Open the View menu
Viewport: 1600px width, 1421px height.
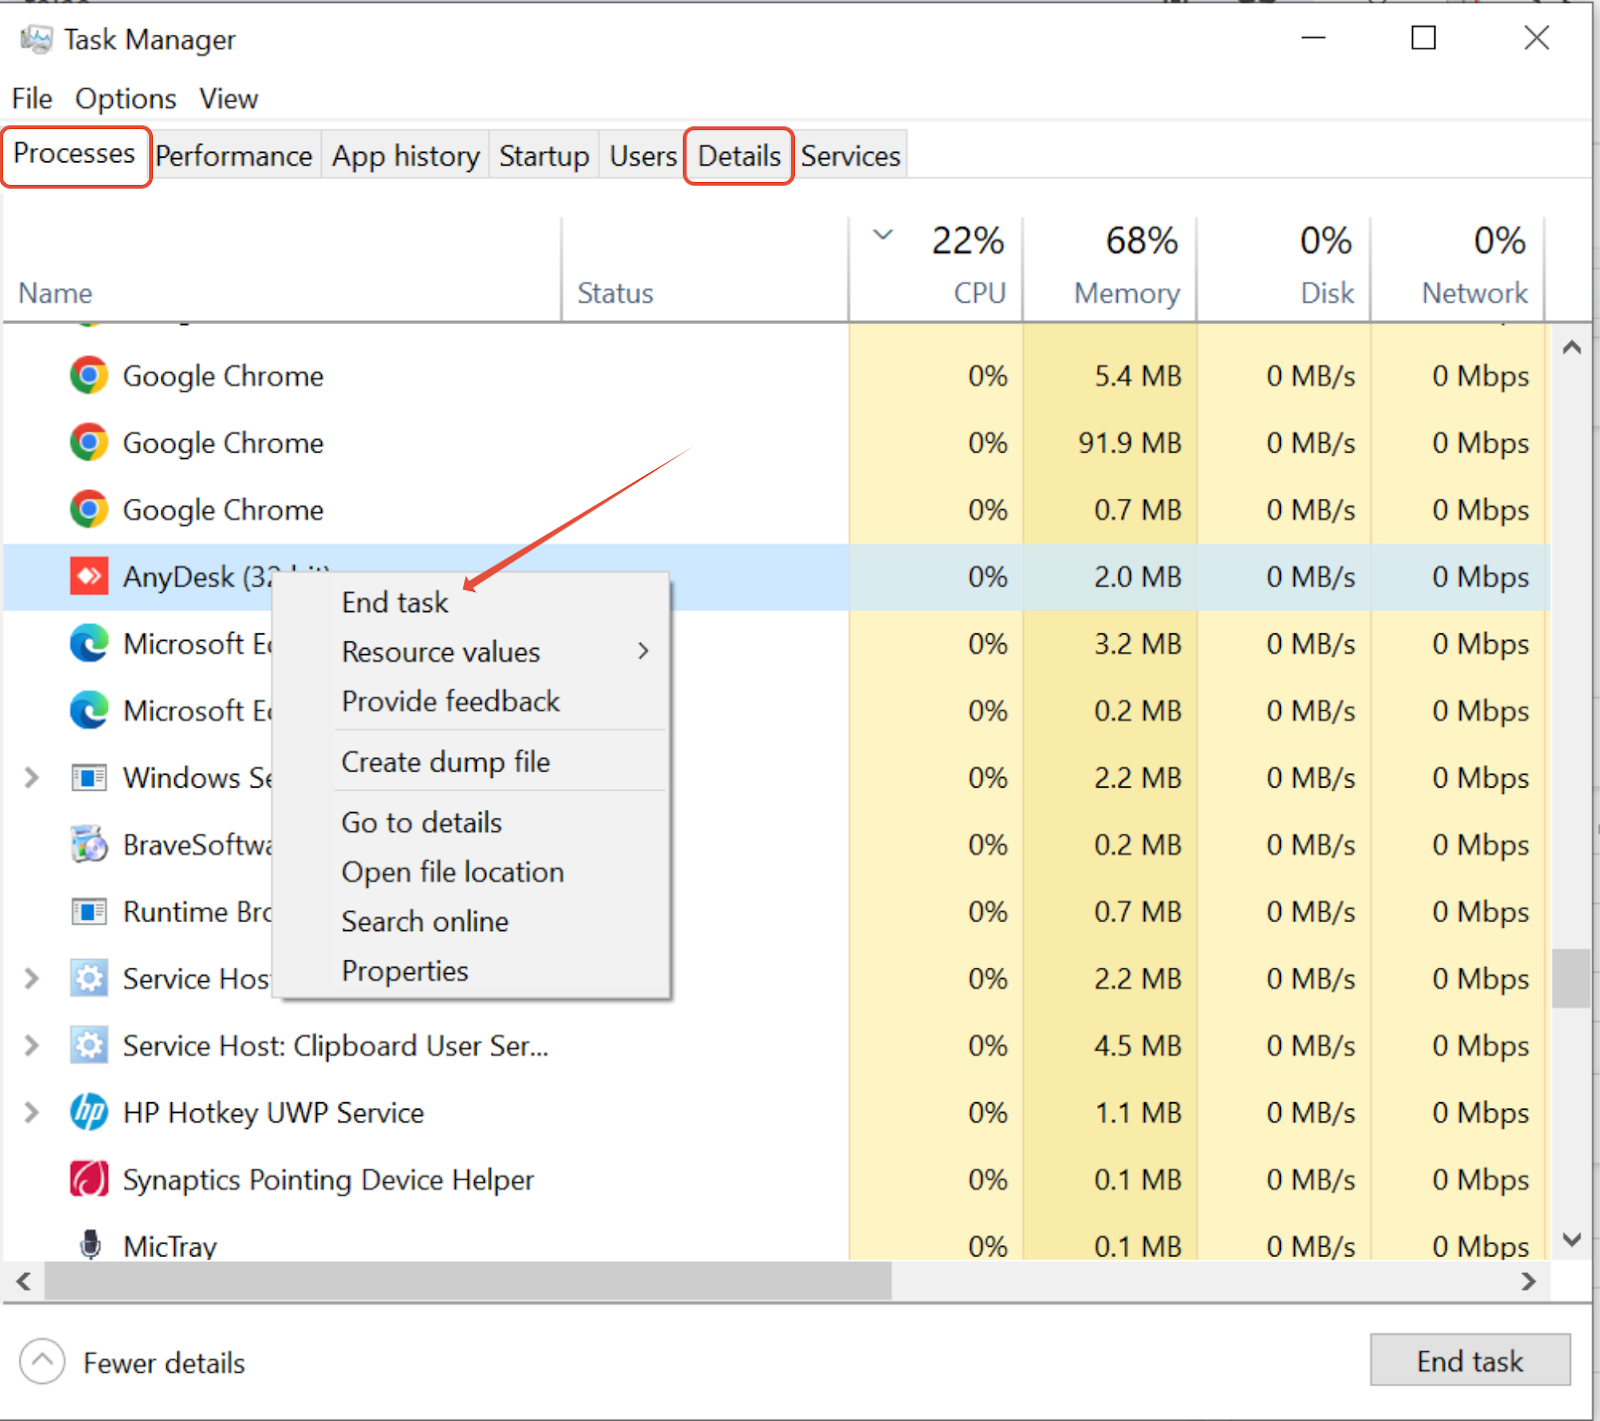pyautogui.click(x=228, y=99)
